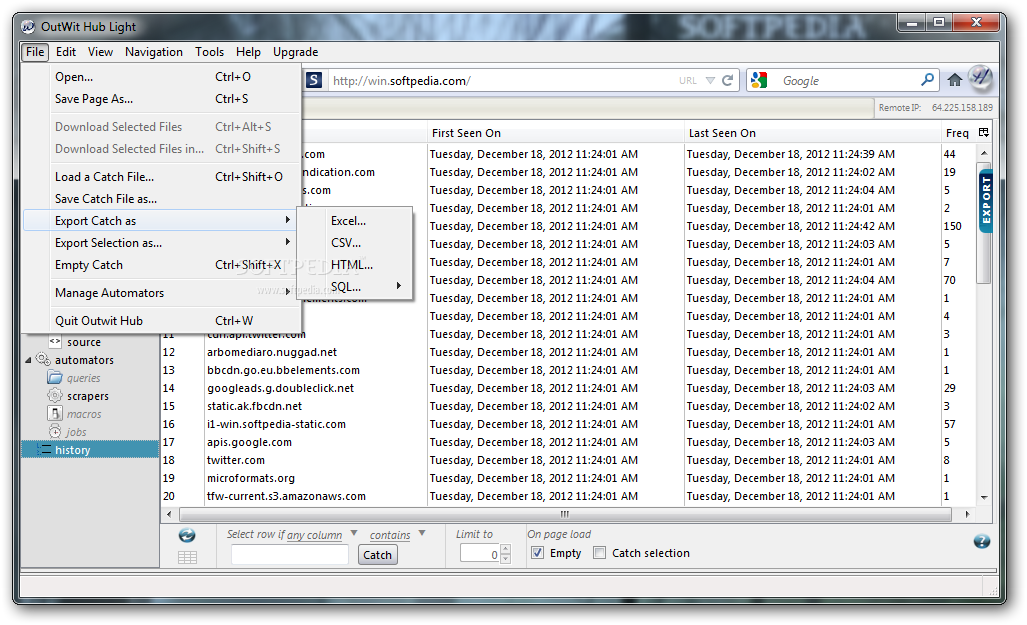
Task: Click the macros document icon
Action: click(55, 413)
